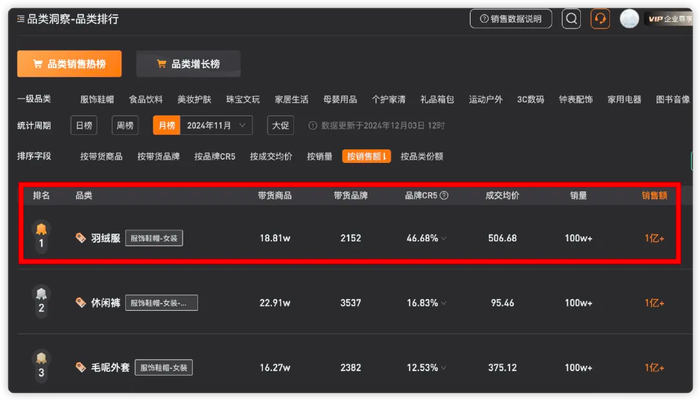Sort by 按销量
Screen dimensions: 700x401
coord(320,156)
